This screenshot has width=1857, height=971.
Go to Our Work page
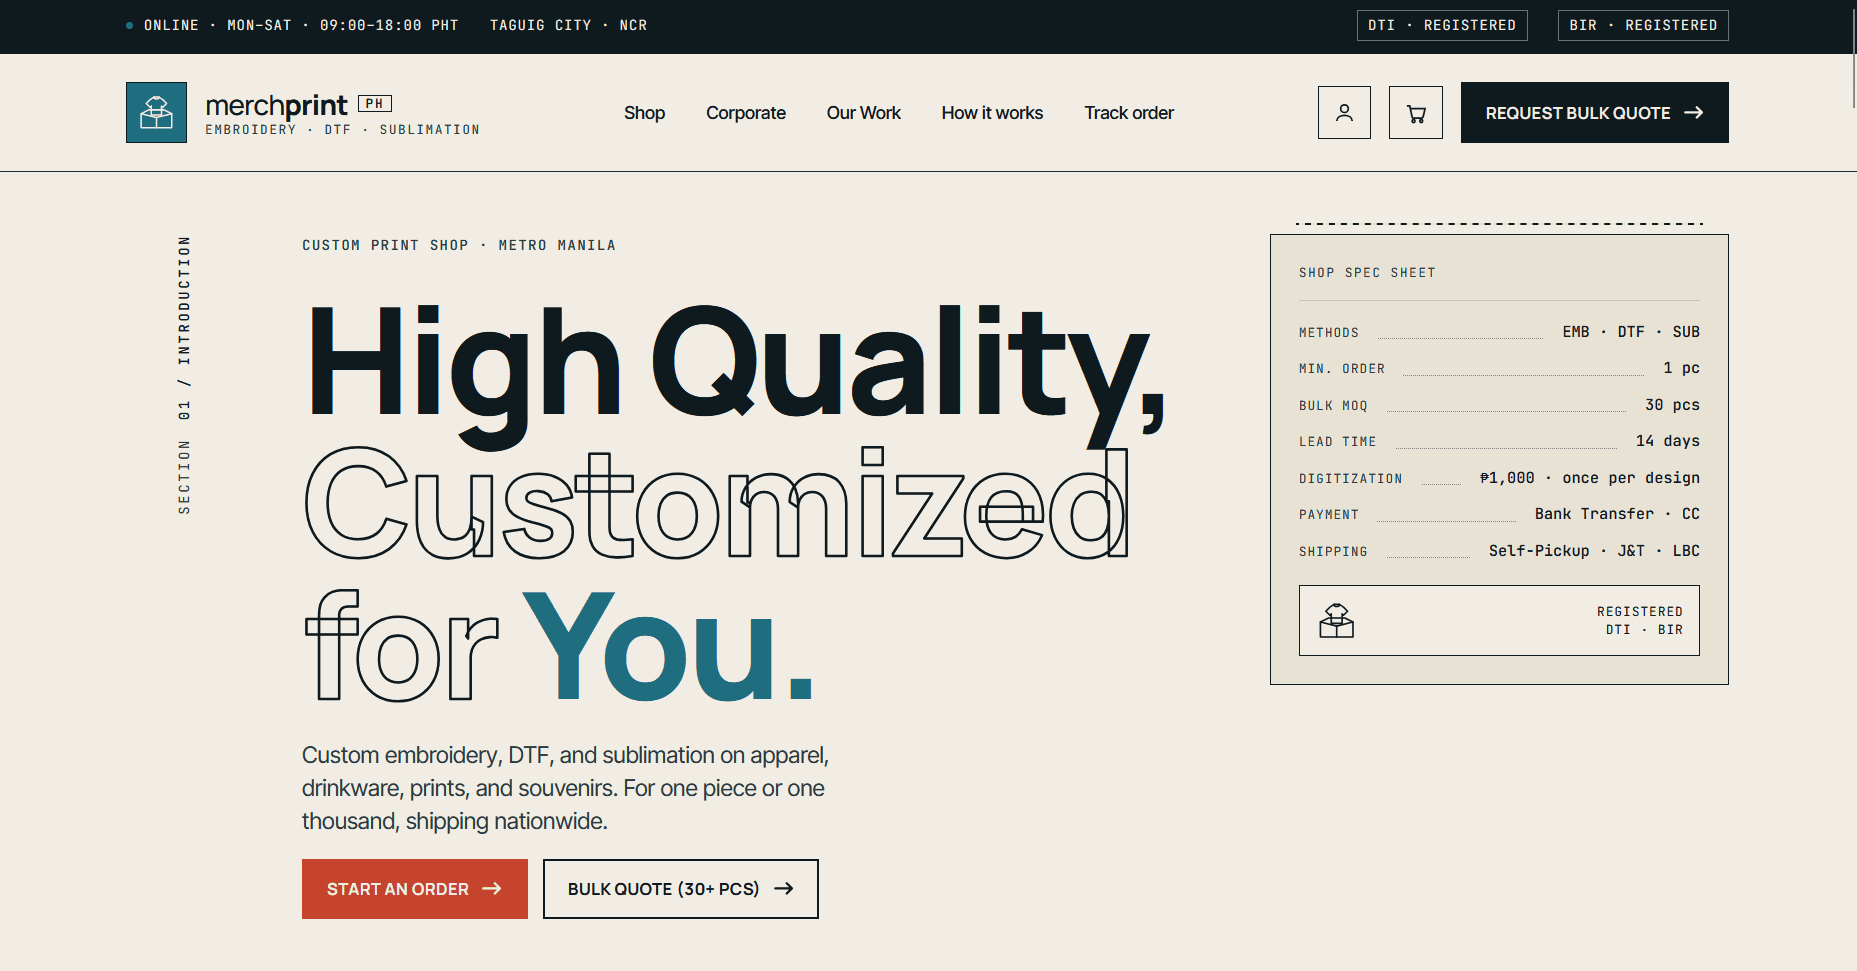[864, 113]
